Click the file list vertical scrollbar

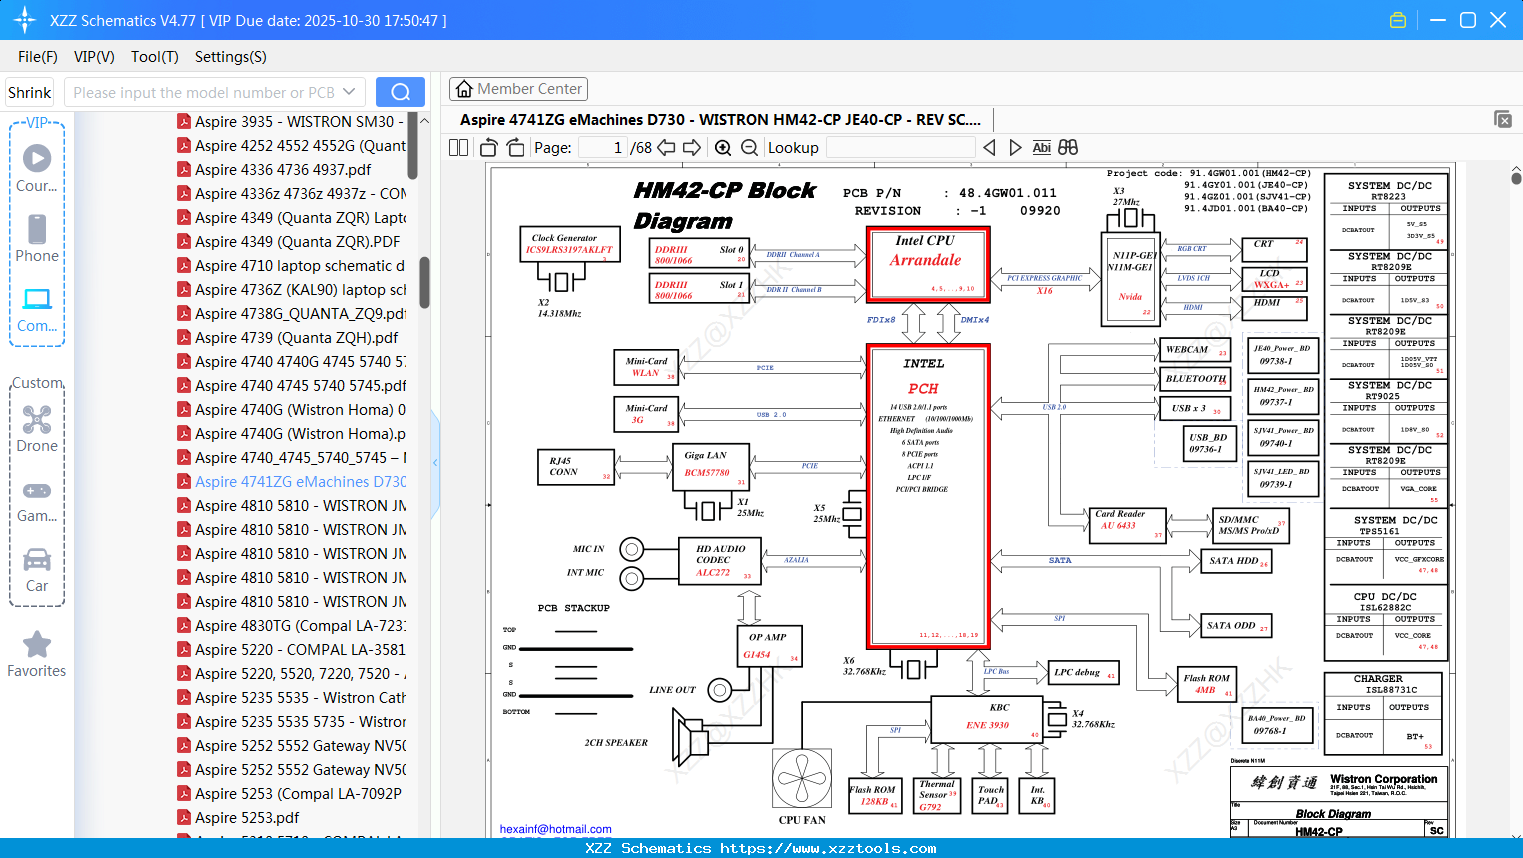(x=424, y=283)
